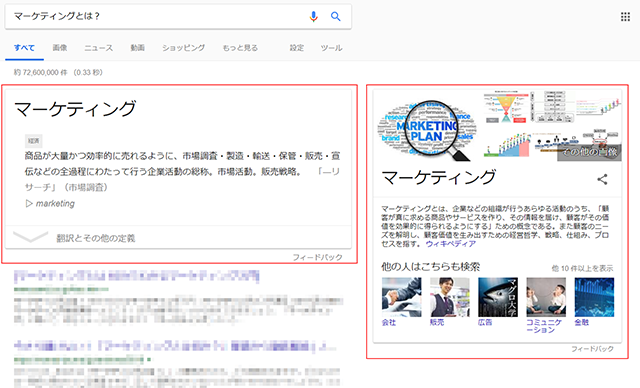Open the 広告 tuna image thumbnail
The image size is (640, 388).
[498, 297]
